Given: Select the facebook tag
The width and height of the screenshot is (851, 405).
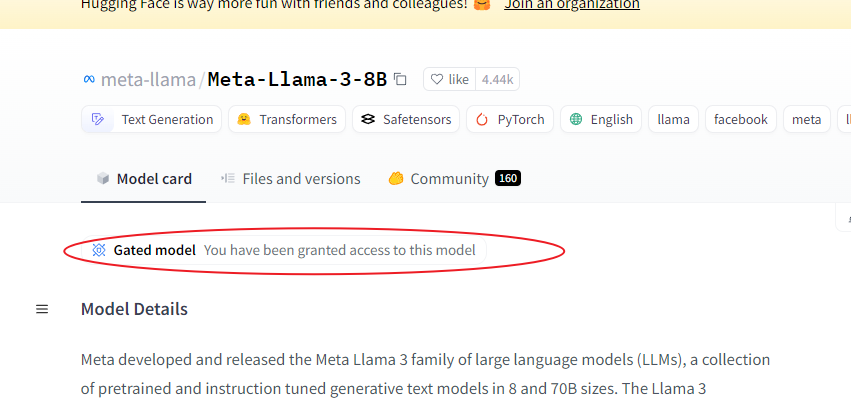Looking at the screenshot, I should click(x=741, y=119).
